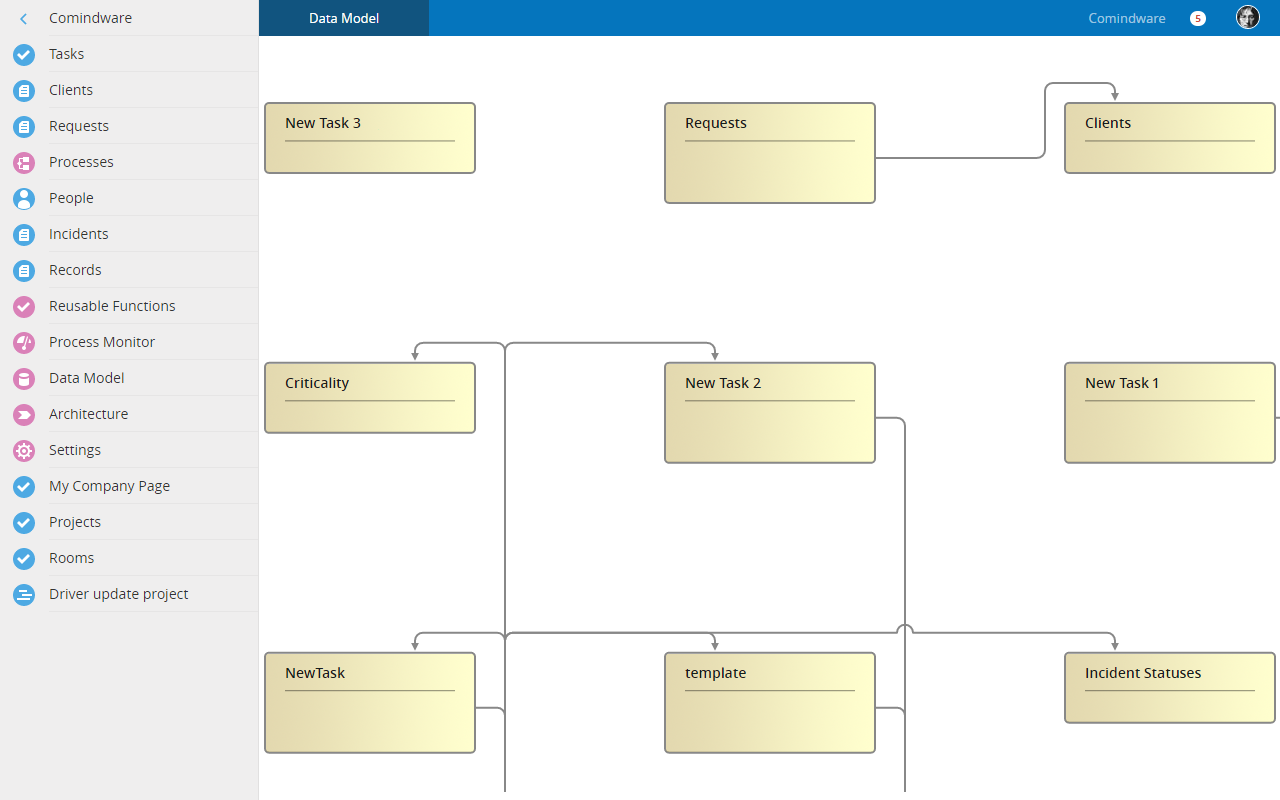The height and width of the screenshot is (800, 1280).
Task: Click the Comindware link in top bar
Action: (x=1127, y=18)
